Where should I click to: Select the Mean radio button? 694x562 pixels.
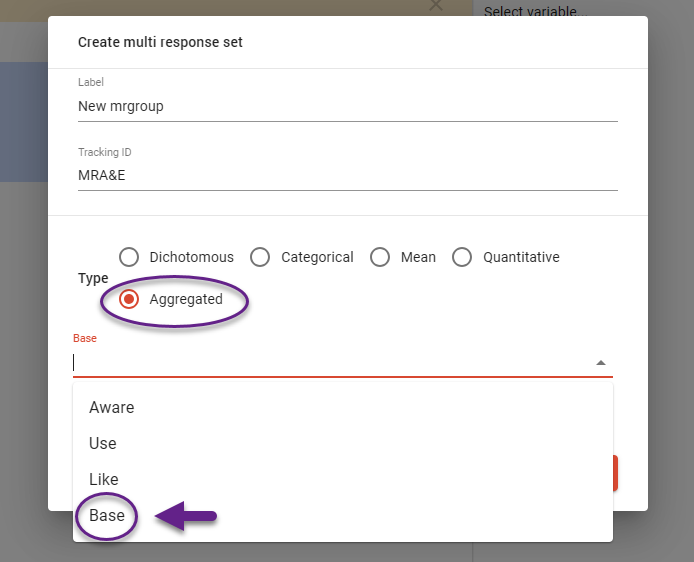(380, 257)
